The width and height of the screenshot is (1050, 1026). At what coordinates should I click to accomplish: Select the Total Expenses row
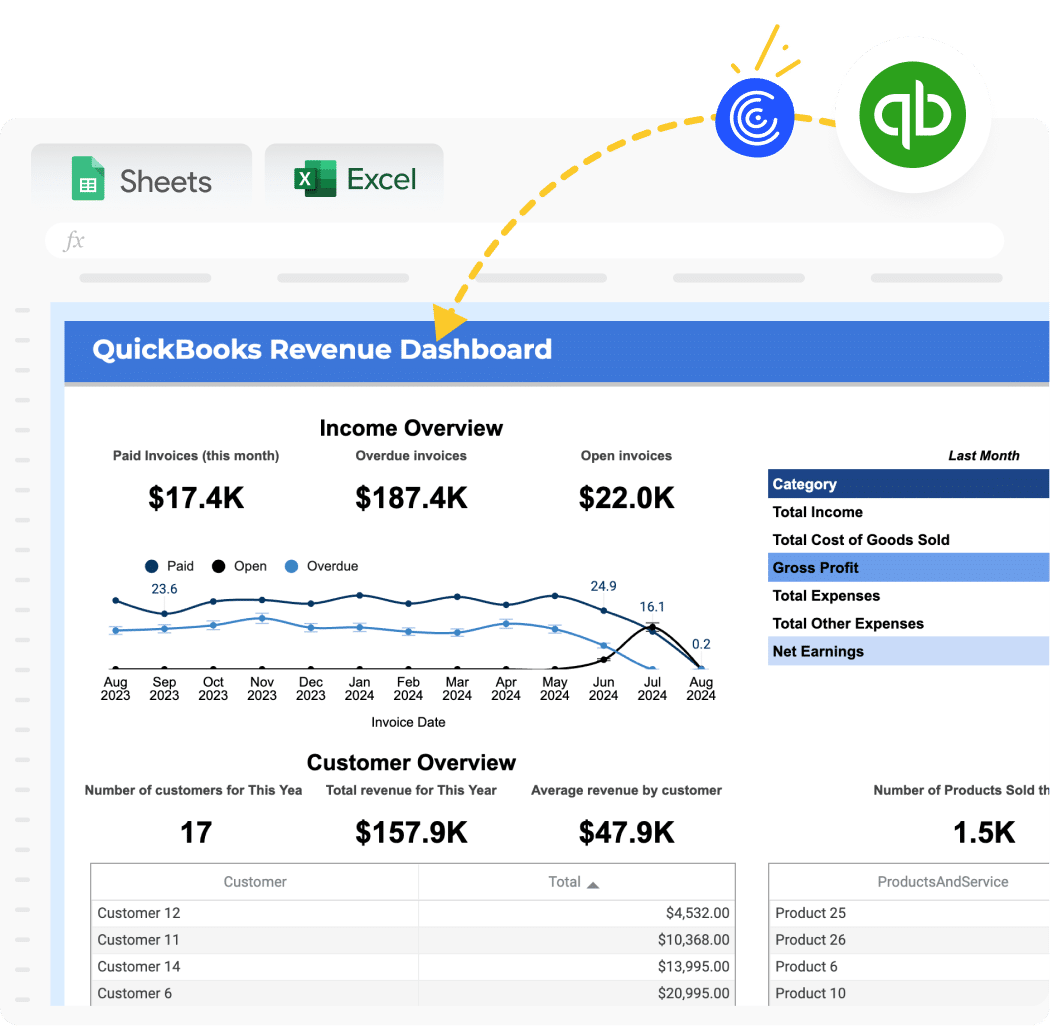(909, 595)
